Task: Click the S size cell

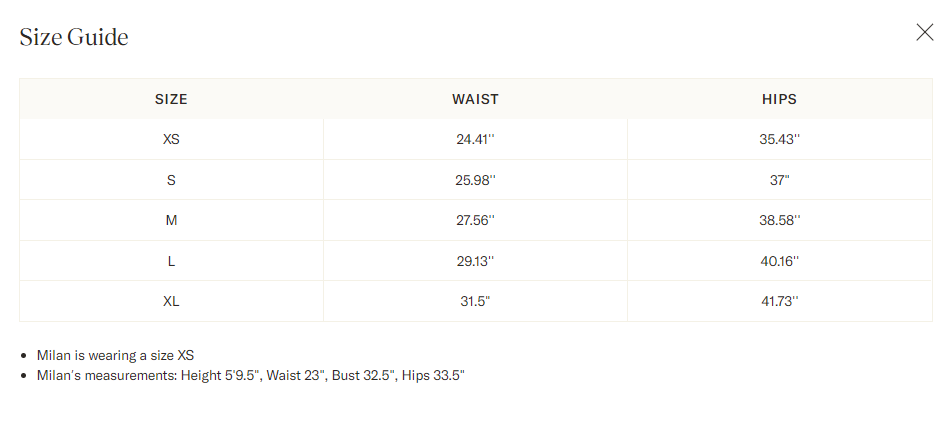Action: 171,180
